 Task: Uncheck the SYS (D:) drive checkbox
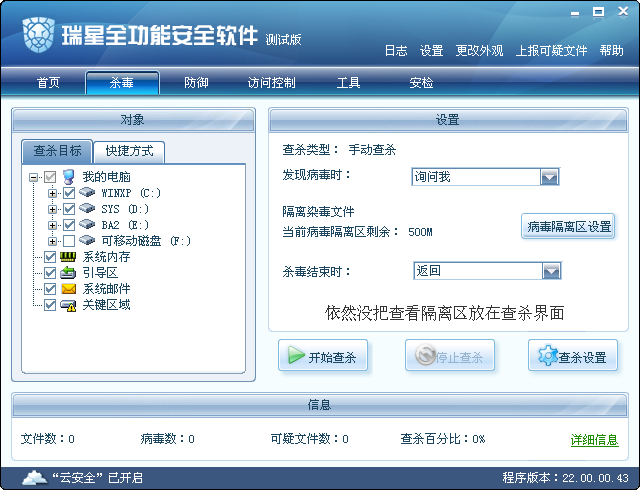pos(69,209)
